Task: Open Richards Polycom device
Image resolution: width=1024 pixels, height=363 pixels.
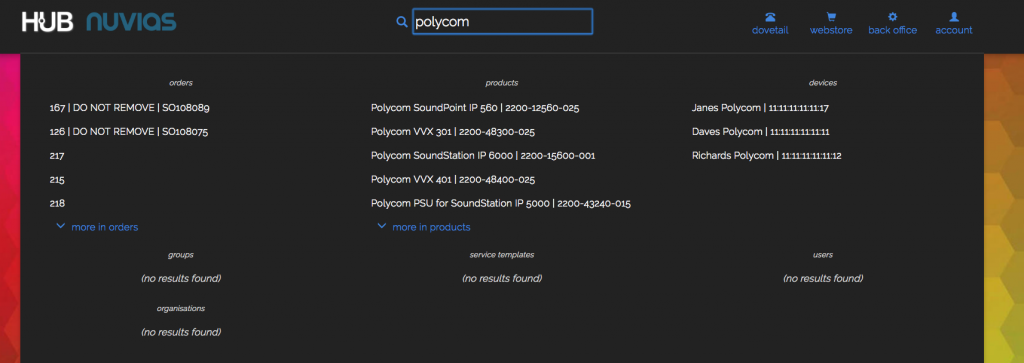Action: click(x=767, y=155)
